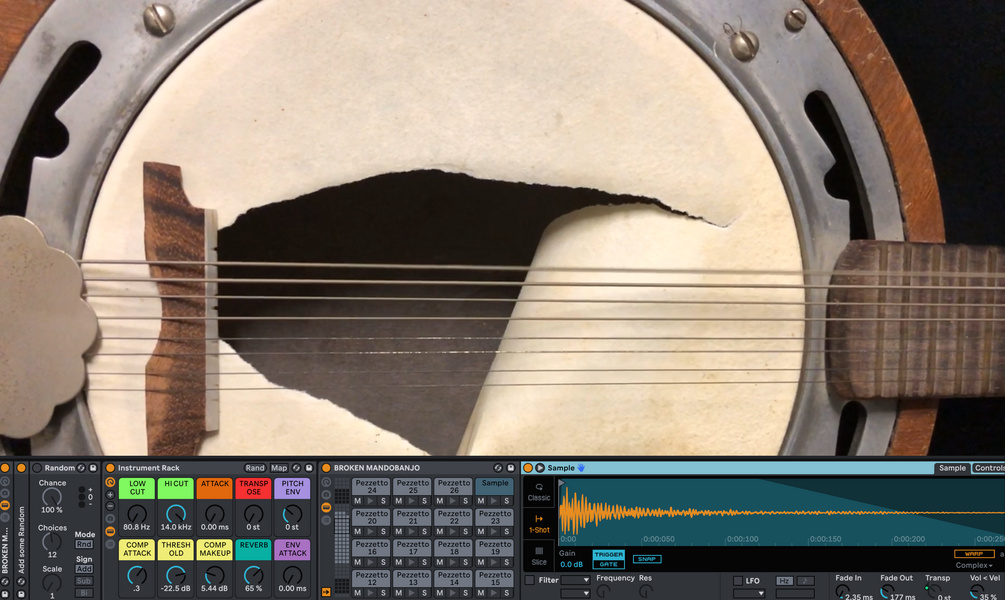Click the Random device hot-swap icon
The image size is (1005, 600).
tap(81, 468)
